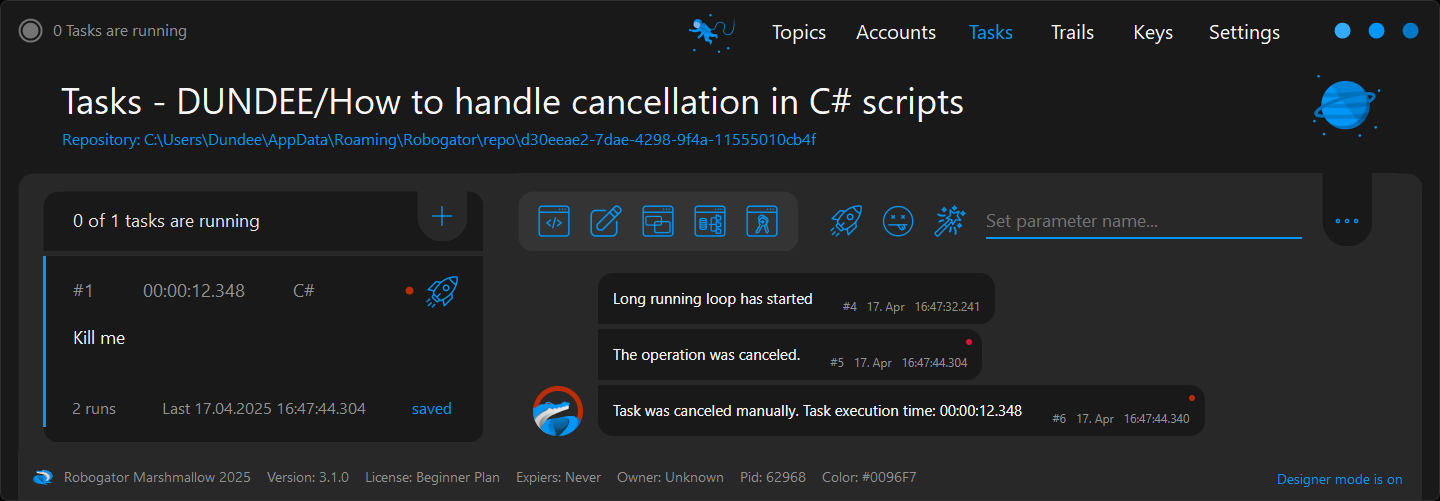Go to the Trails tab
This screenshot has width=1440, height=501.
[x=1072, y=32]
